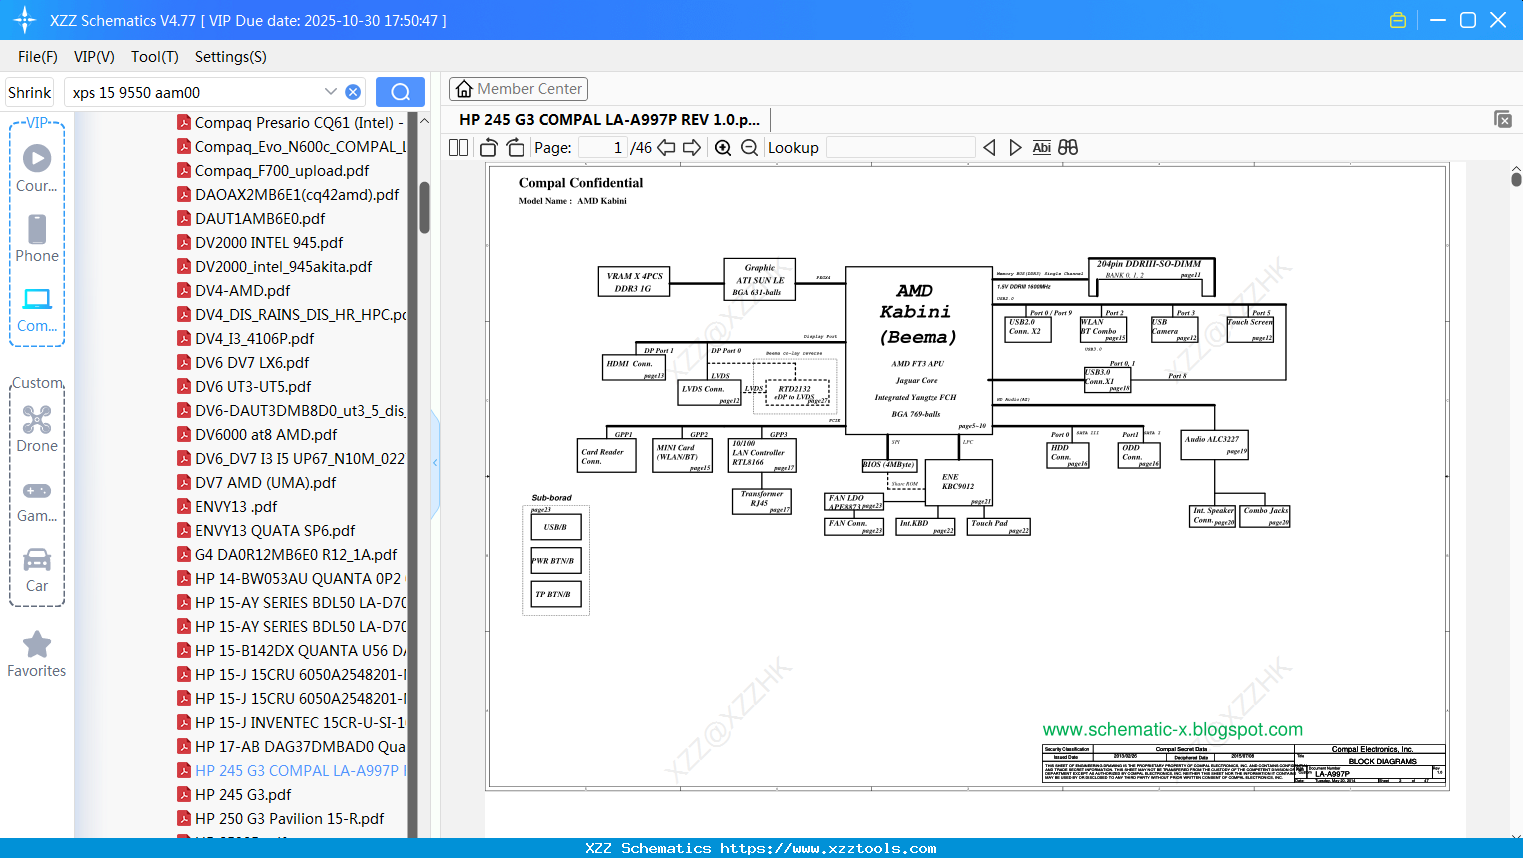1523x858 pixels.
Task: Toggle the Abi match-word option
Action: (1041, 147)
